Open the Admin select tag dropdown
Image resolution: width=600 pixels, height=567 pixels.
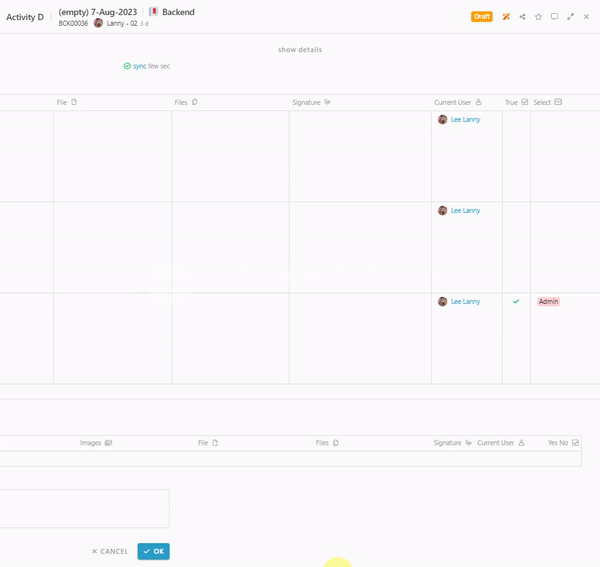(x=548, y=301)
